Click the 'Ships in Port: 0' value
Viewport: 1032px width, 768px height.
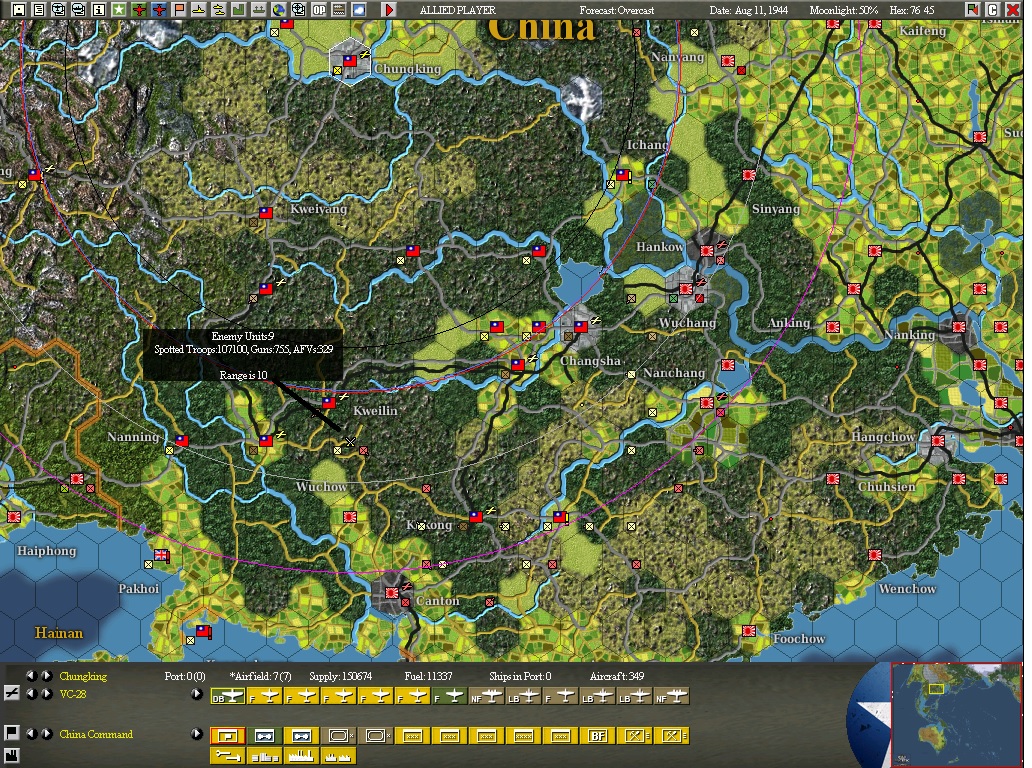520,676
